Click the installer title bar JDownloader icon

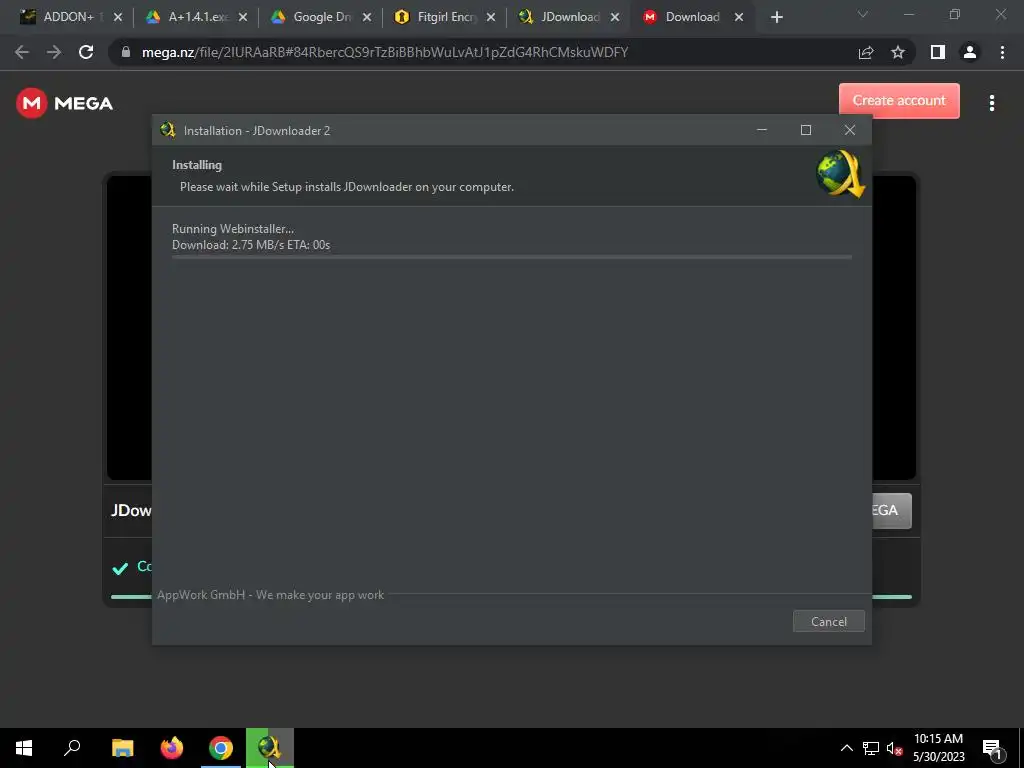(x=168, y=130)
